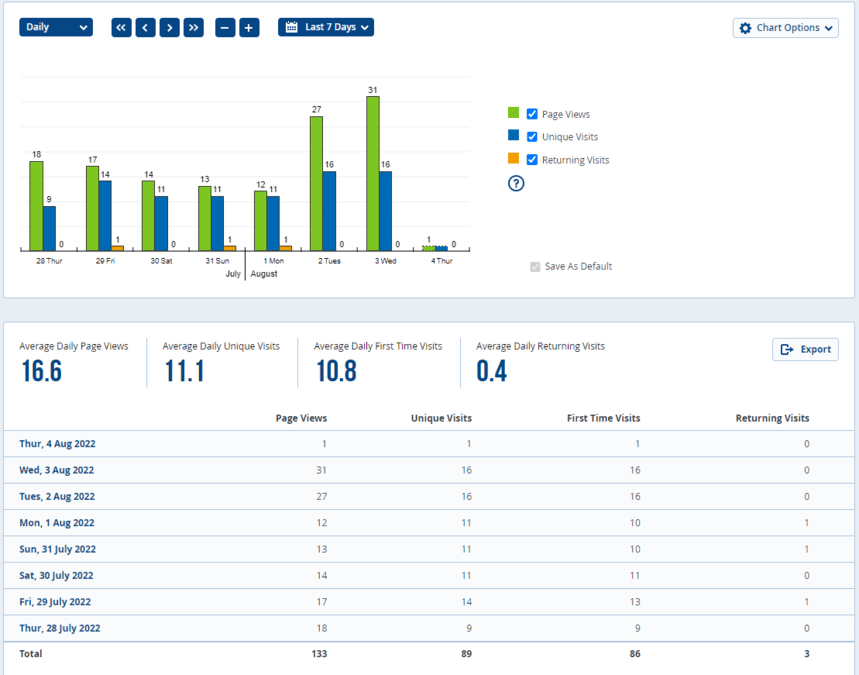Click the orange Returning Visits color swatch
The width and height of the screenshot is (859, 675).
pyautogui.click(x=513, y=159)
